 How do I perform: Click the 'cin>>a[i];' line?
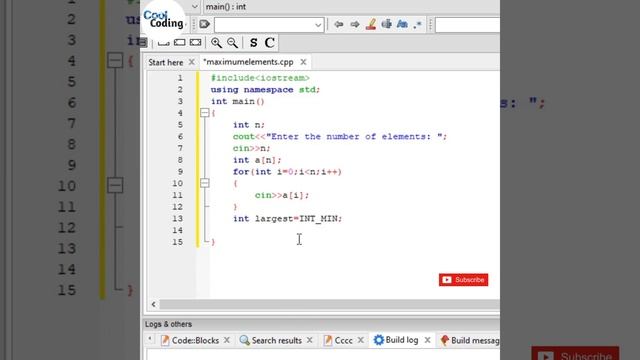click(x=282, y=195)
